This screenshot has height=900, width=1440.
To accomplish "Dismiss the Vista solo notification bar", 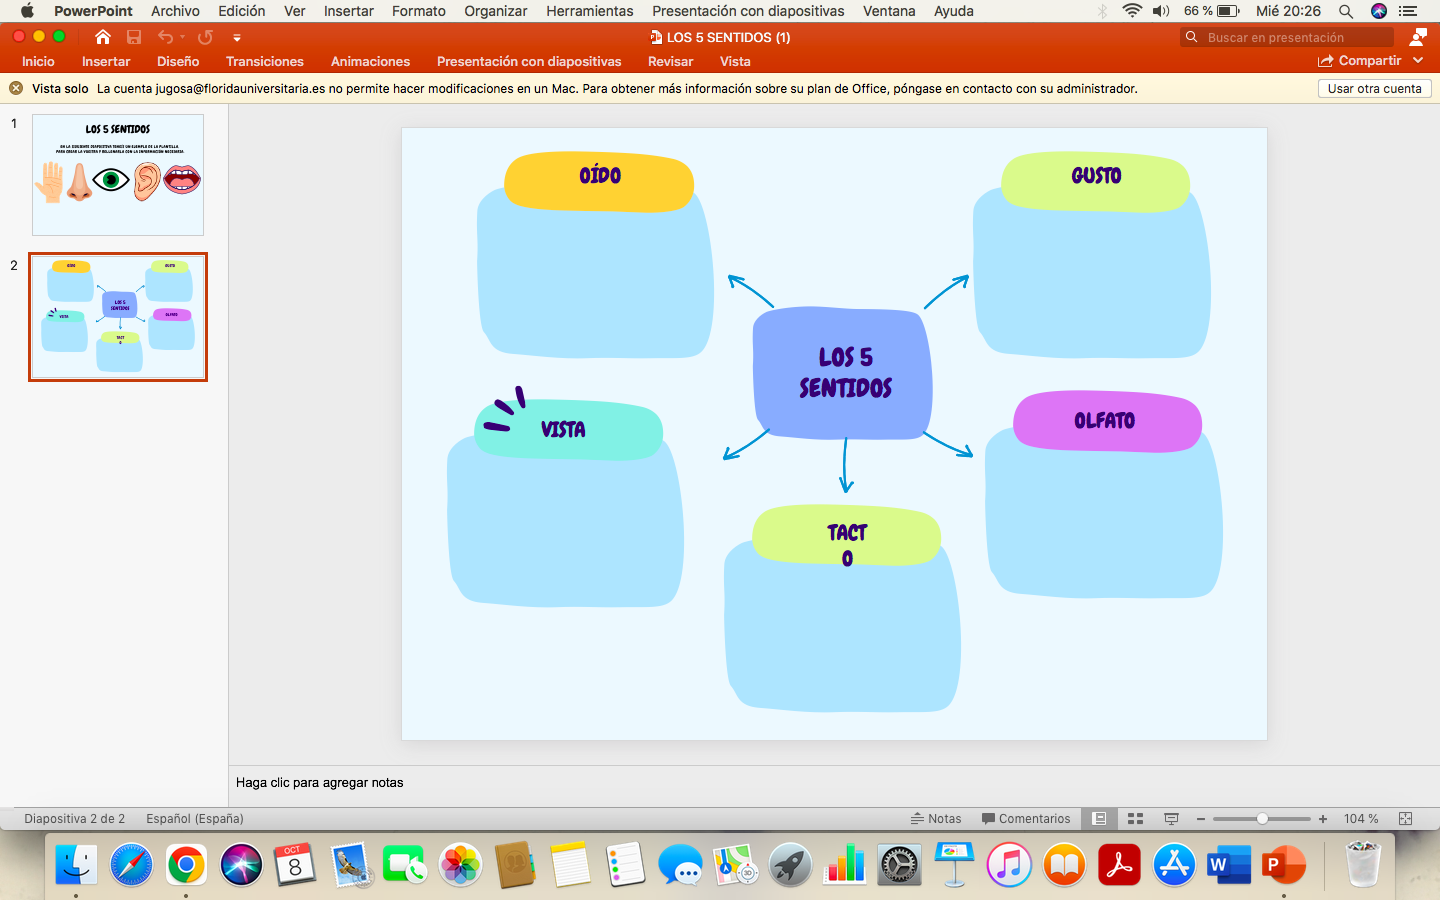I will (x=16, y=88).
